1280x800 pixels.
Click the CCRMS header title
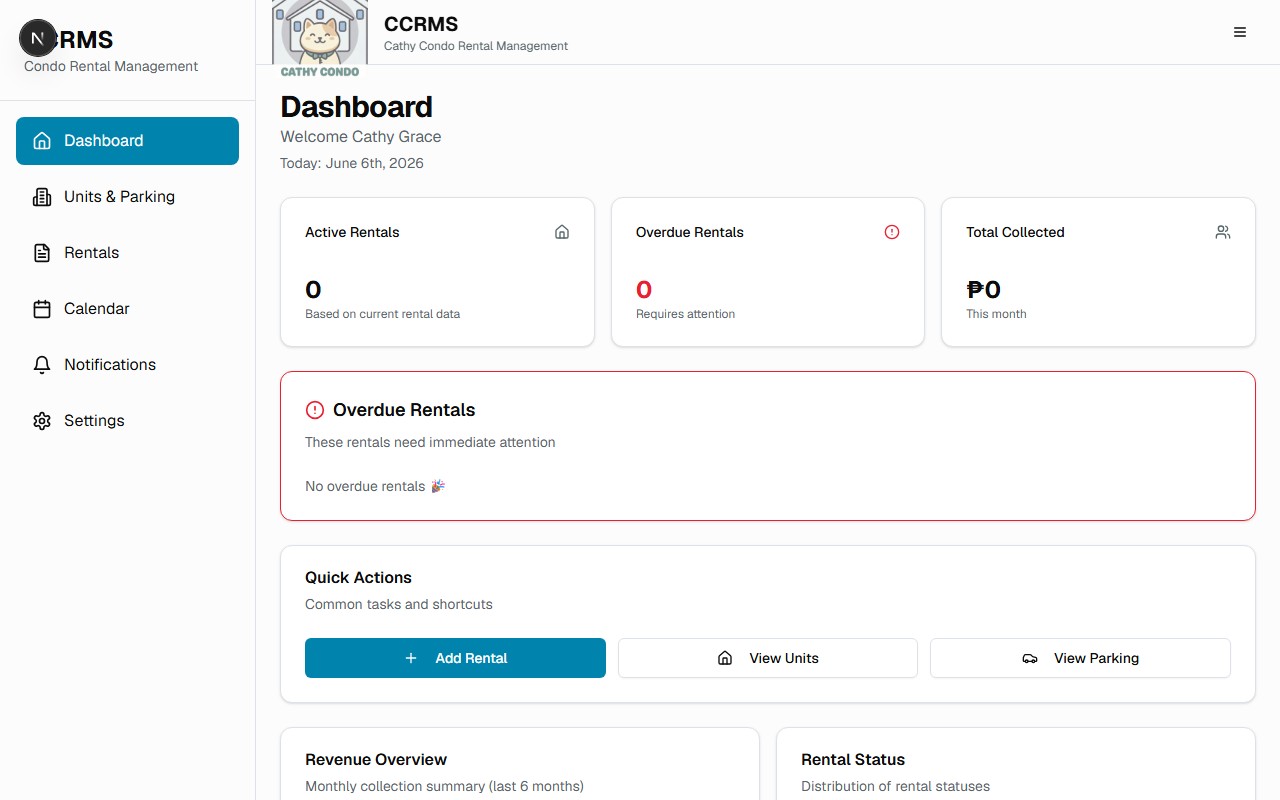[x=421, y=24]
